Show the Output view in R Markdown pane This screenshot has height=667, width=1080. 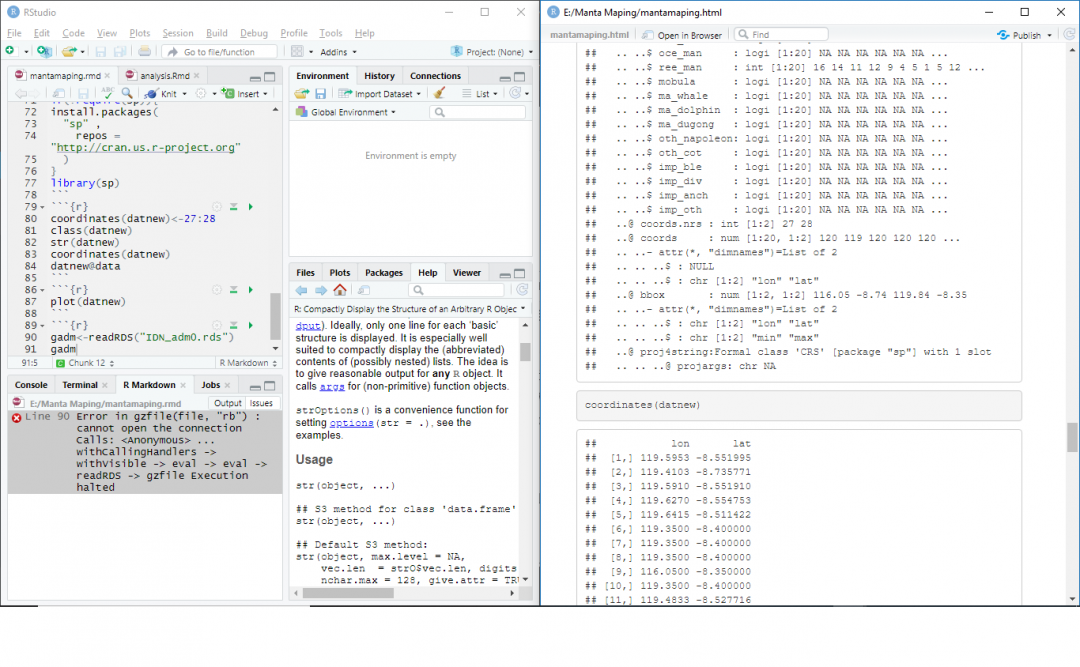point(227,403)
